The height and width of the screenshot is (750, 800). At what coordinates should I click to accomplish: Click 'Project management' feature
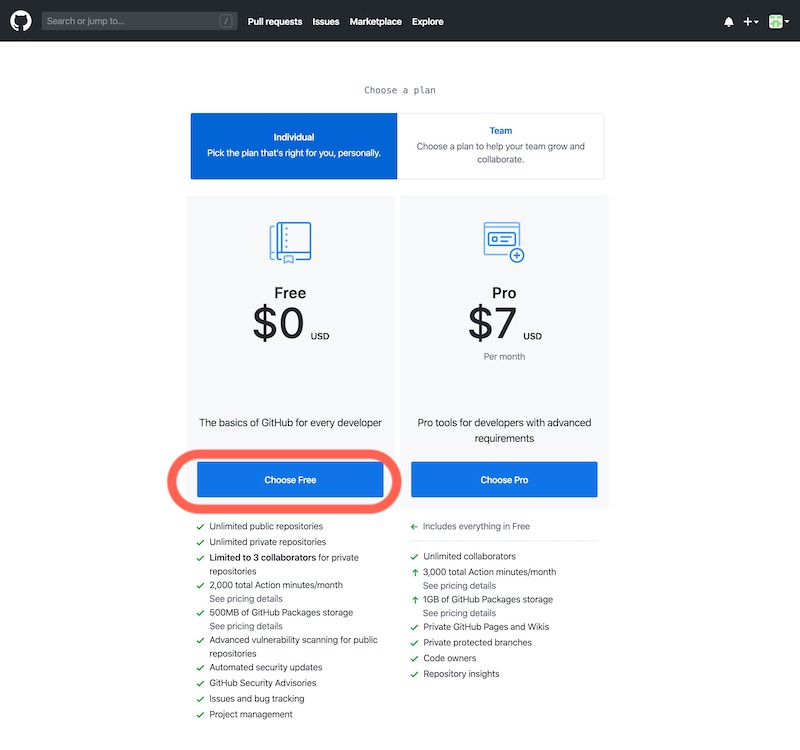[x=251, y=714]
